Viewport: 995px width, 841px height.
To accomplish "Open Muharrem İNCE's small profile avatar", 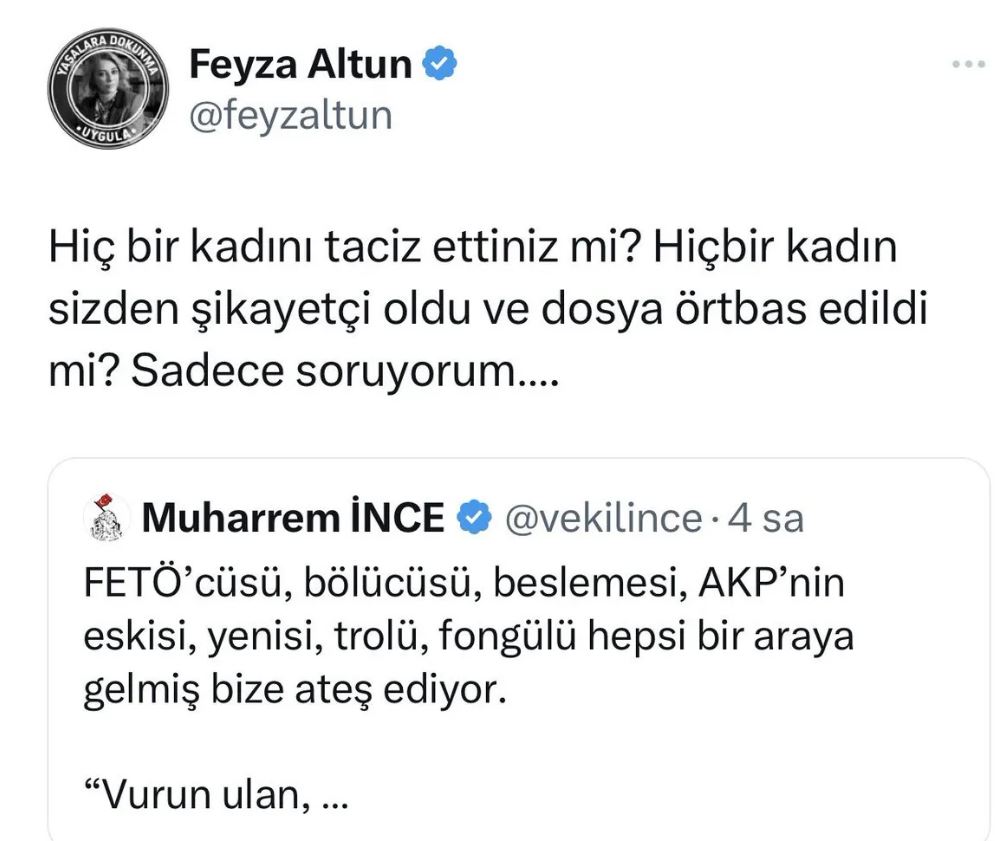I will [x=107, y=519].
